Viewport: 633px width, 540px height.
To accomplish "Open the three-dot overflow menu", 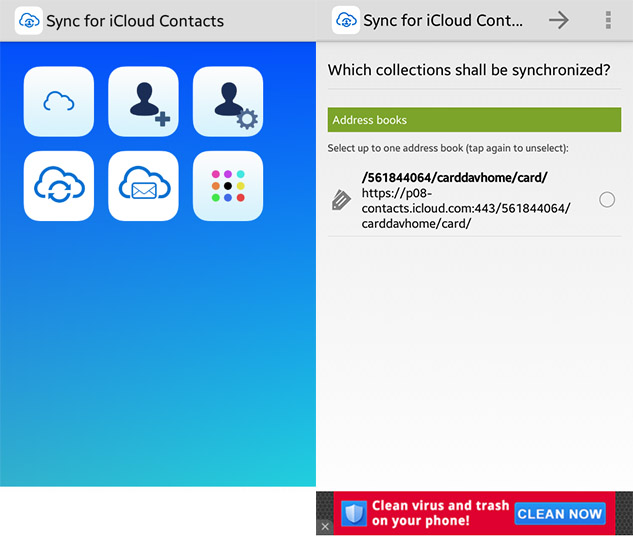I will [x=608, y=20].
